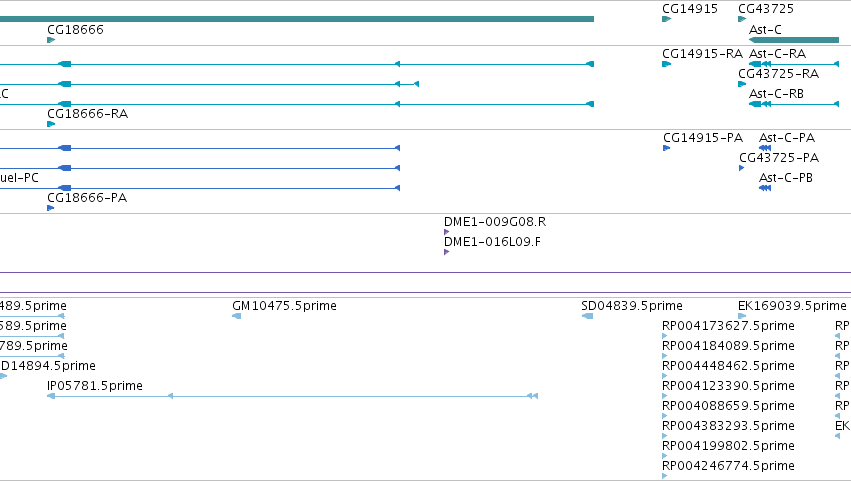Viewport: 851px width, 481px height.
Task: Click the arrow glyph below SD04839.5prime
Action: pos(587,316)
